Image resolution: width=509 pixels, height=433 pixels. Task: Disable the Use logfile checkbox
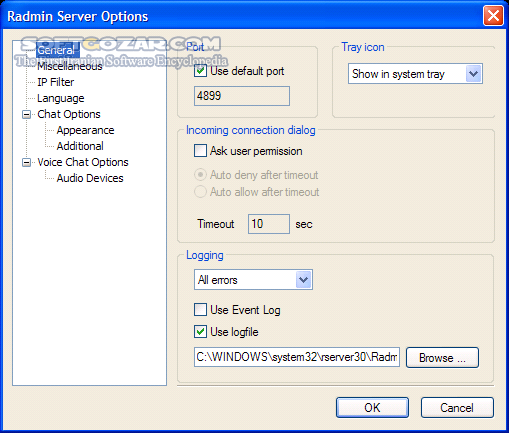click(x=200, y=332)
